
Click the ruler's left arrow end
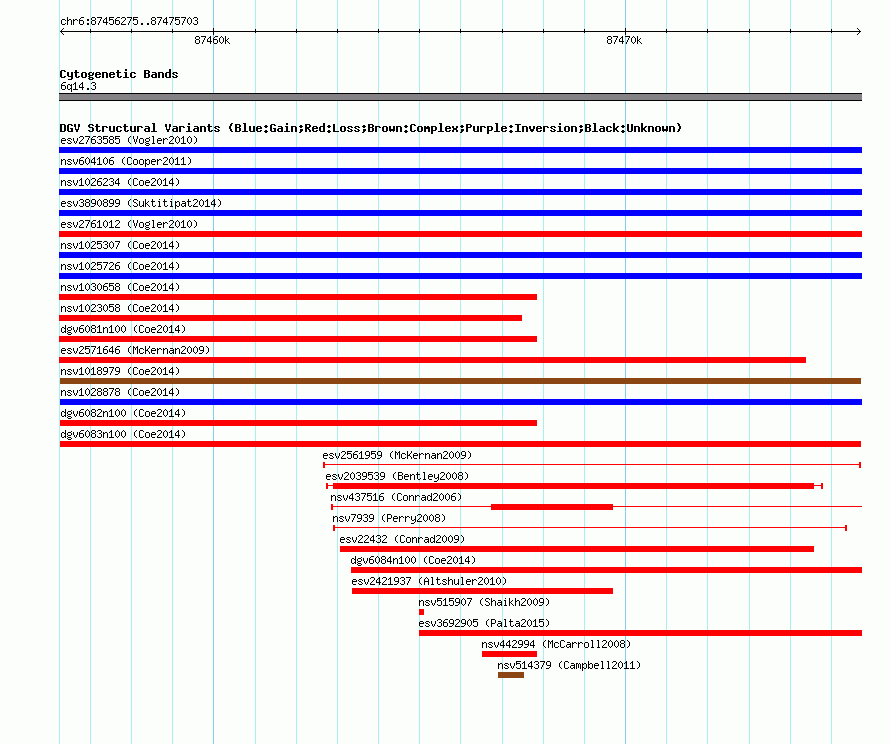click(x=62, y=31)
